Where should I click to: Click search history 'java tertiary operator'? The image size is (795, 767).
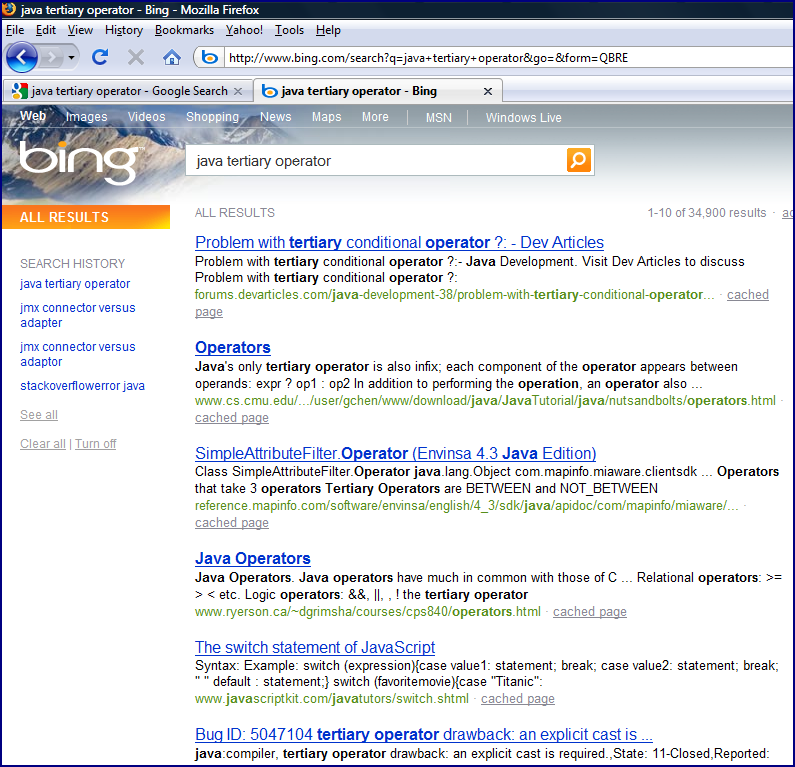[x=75, y=284]
